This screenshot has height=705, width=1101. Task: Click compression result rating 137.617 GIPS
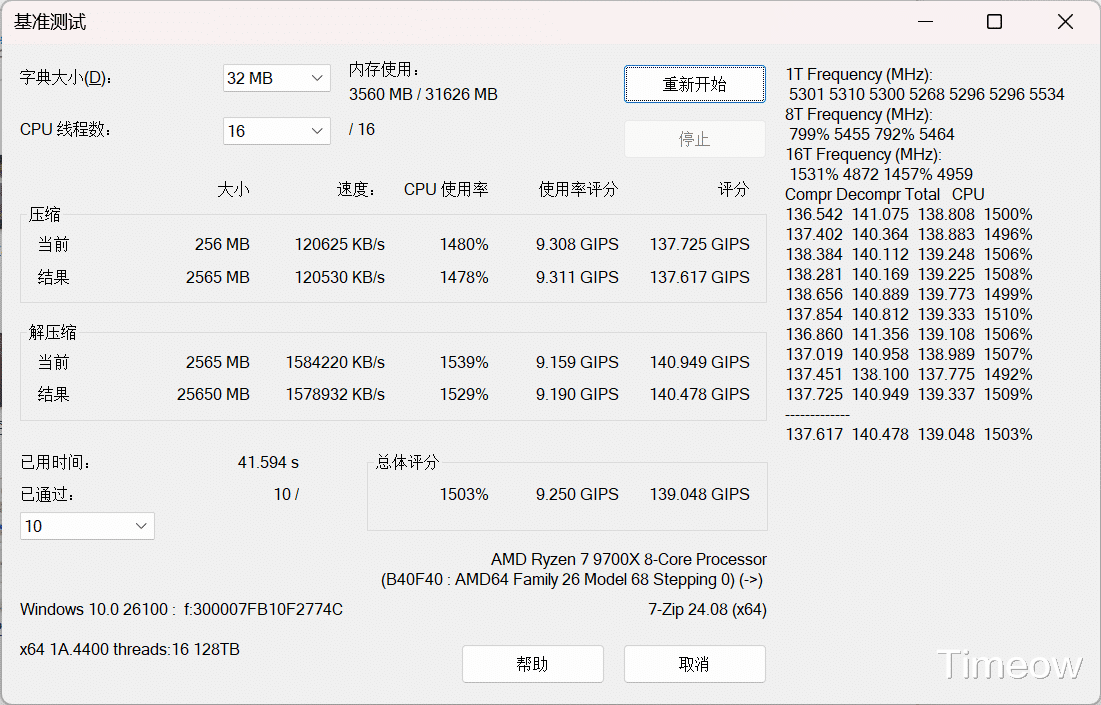pos(699,277)
